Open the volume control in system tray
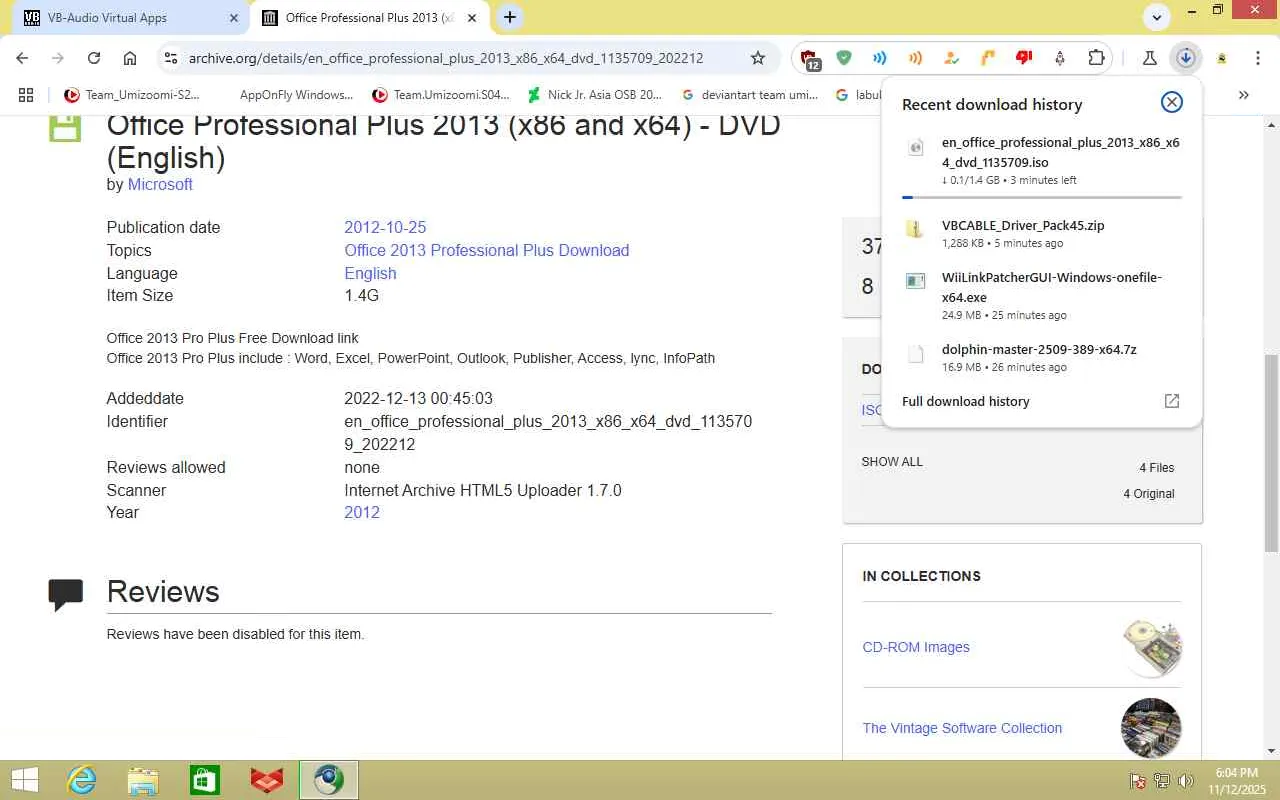Image resolution: width=1280 pixels, height=800 pixels. click(x=1186, y=781)
